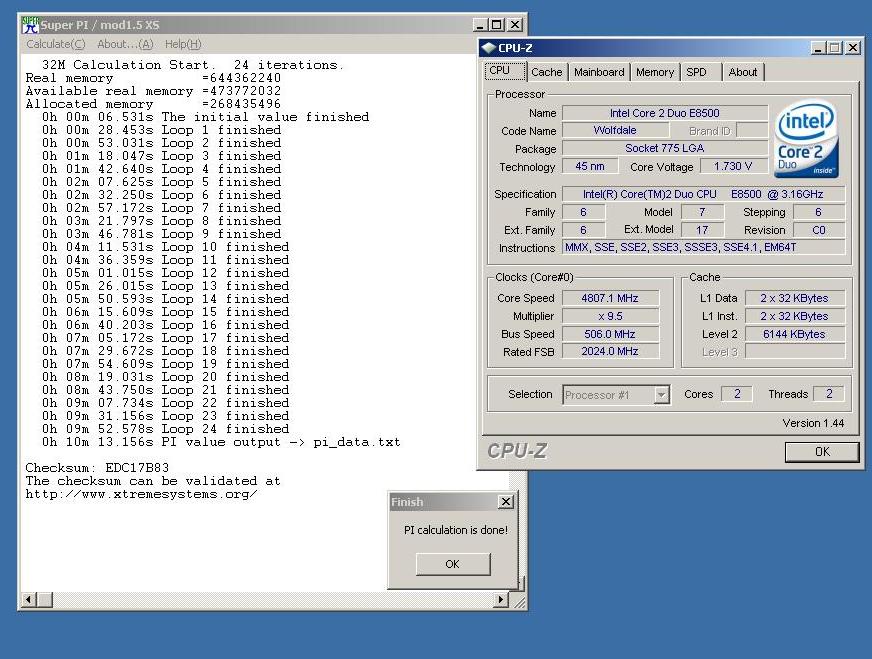Click the Specification field showing E8500 @ 3.16GHz
Screen dimensions: 872x659
pos(703,194)
